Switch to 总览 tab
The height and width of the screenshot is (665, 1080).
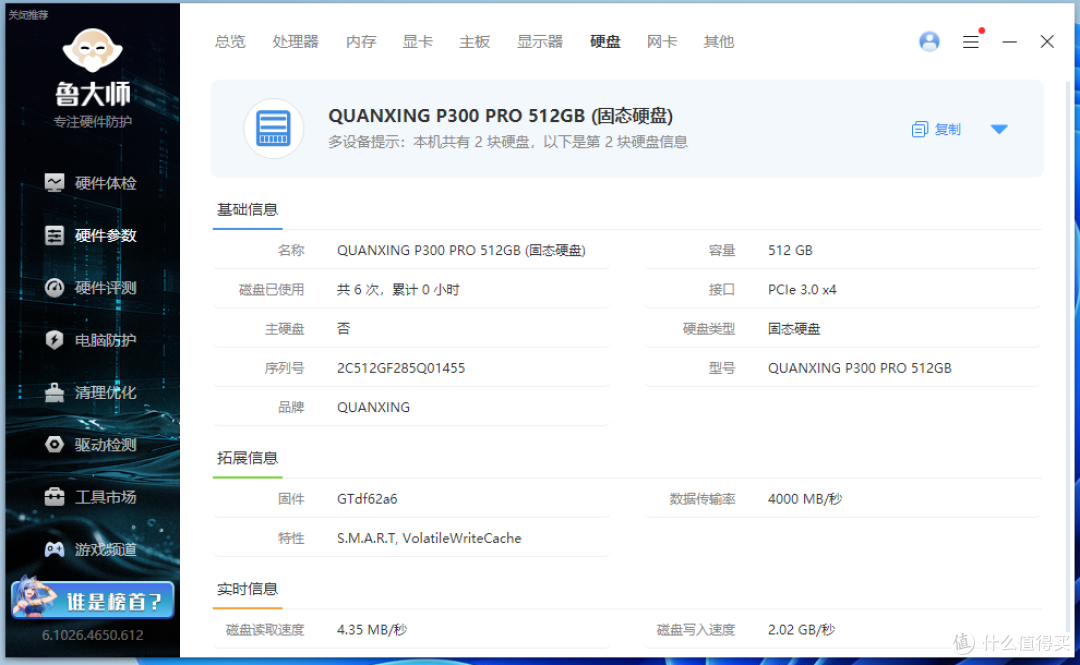coord(229,42)
